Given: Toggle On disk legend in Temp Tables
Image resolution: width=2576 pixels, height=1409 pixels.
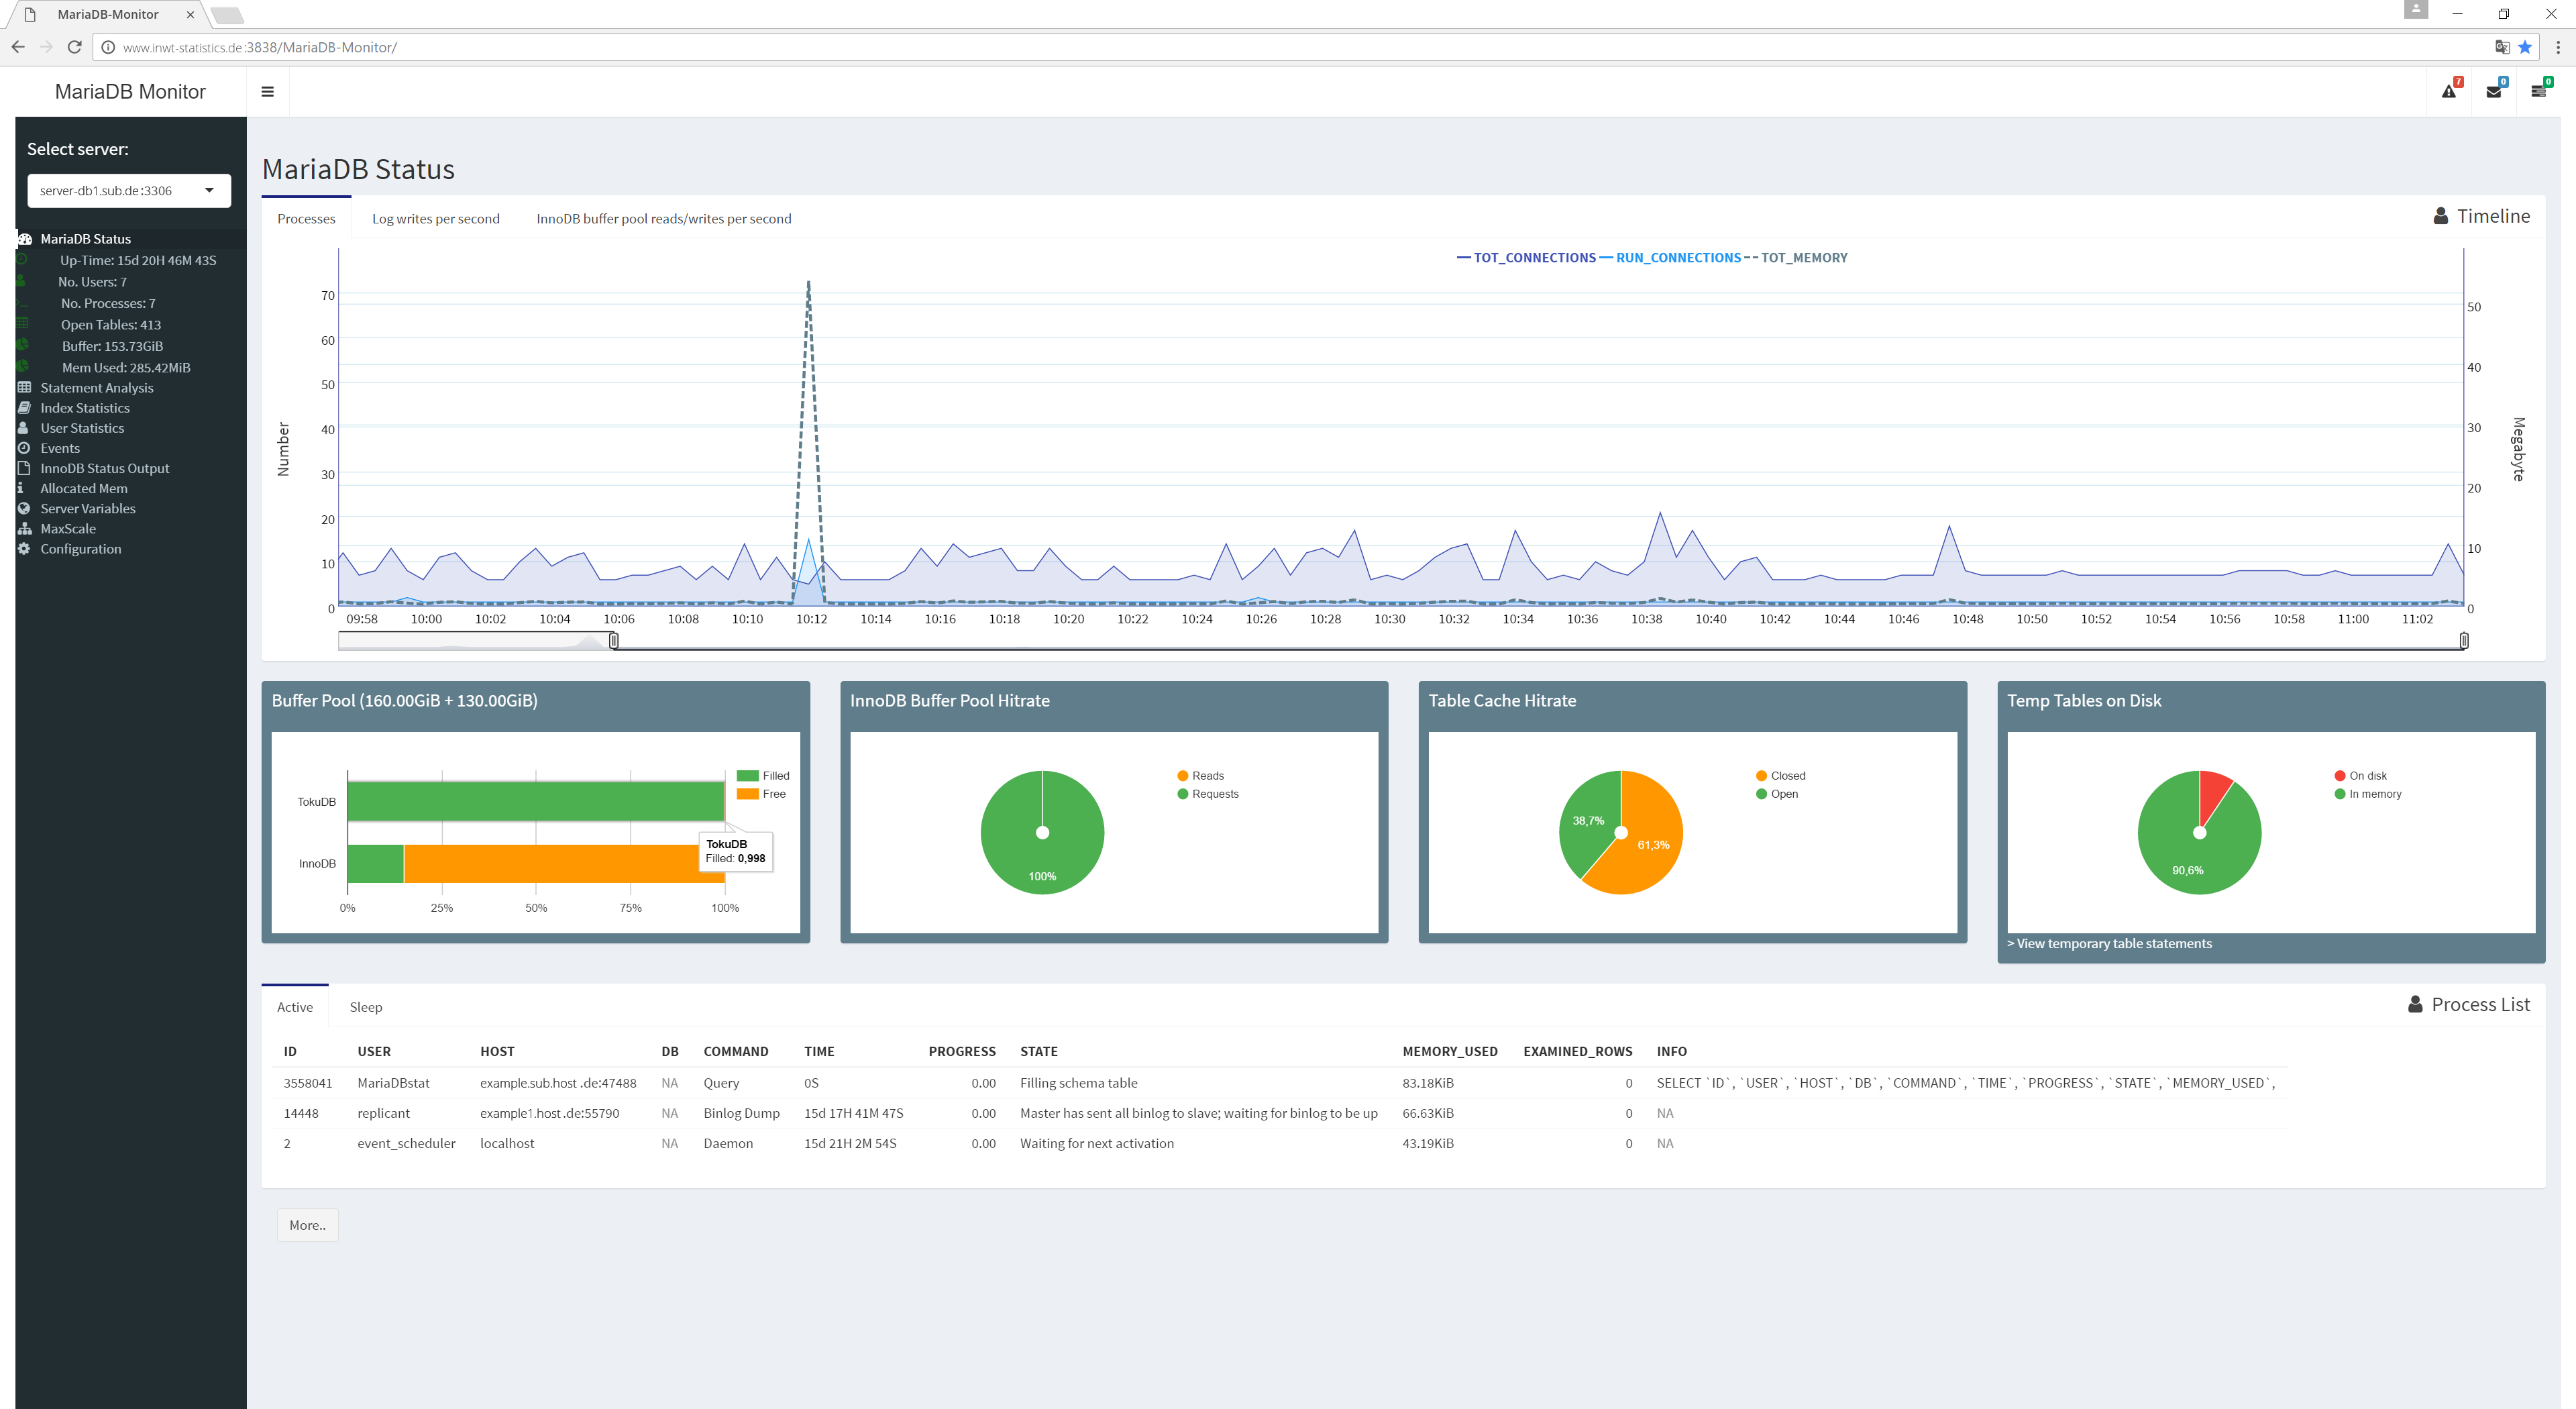Looking at the screenshot, I should pyautogui.click(x=2360, y=775).
